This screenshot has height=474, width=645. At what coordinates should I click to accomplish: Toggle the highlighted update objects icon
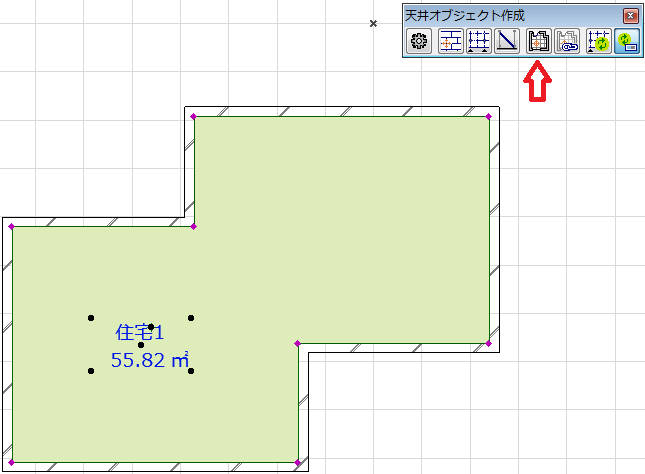point(628,42)
